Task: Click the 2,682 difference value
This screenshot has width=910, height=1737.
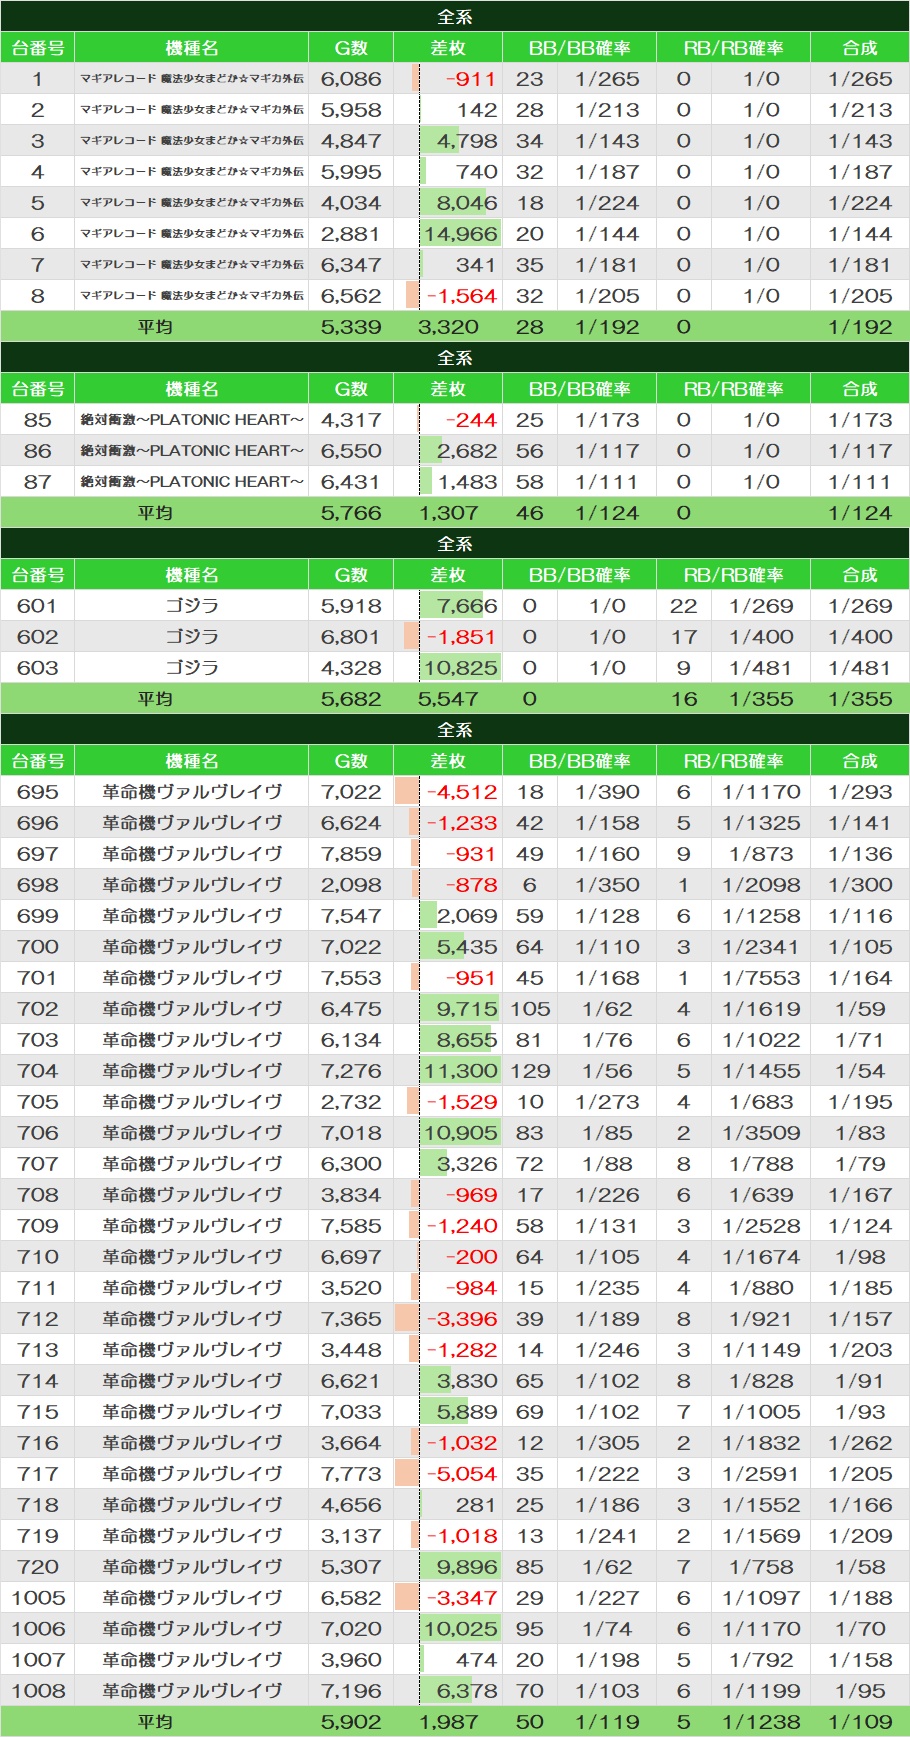Action: (x=466, y=451)
